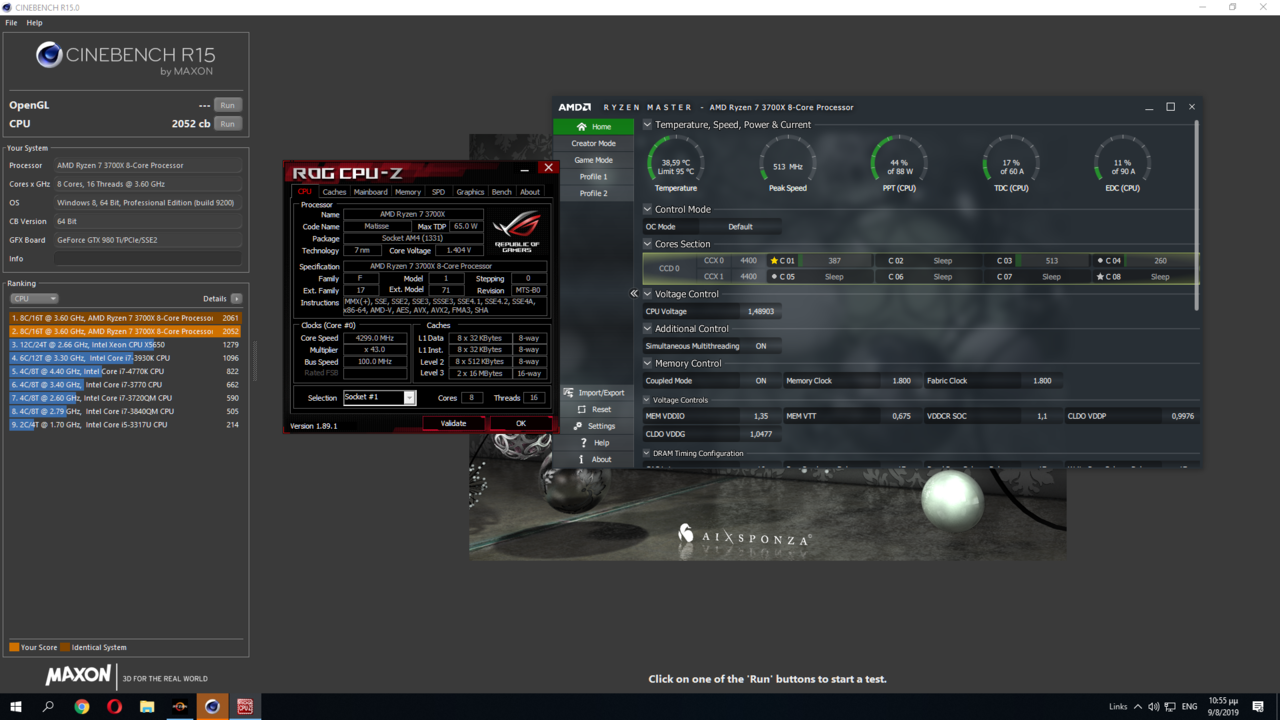Click the TDC (CPU) gauge
Viewport: 1280px width, 720px height.
coord(1011,163)
